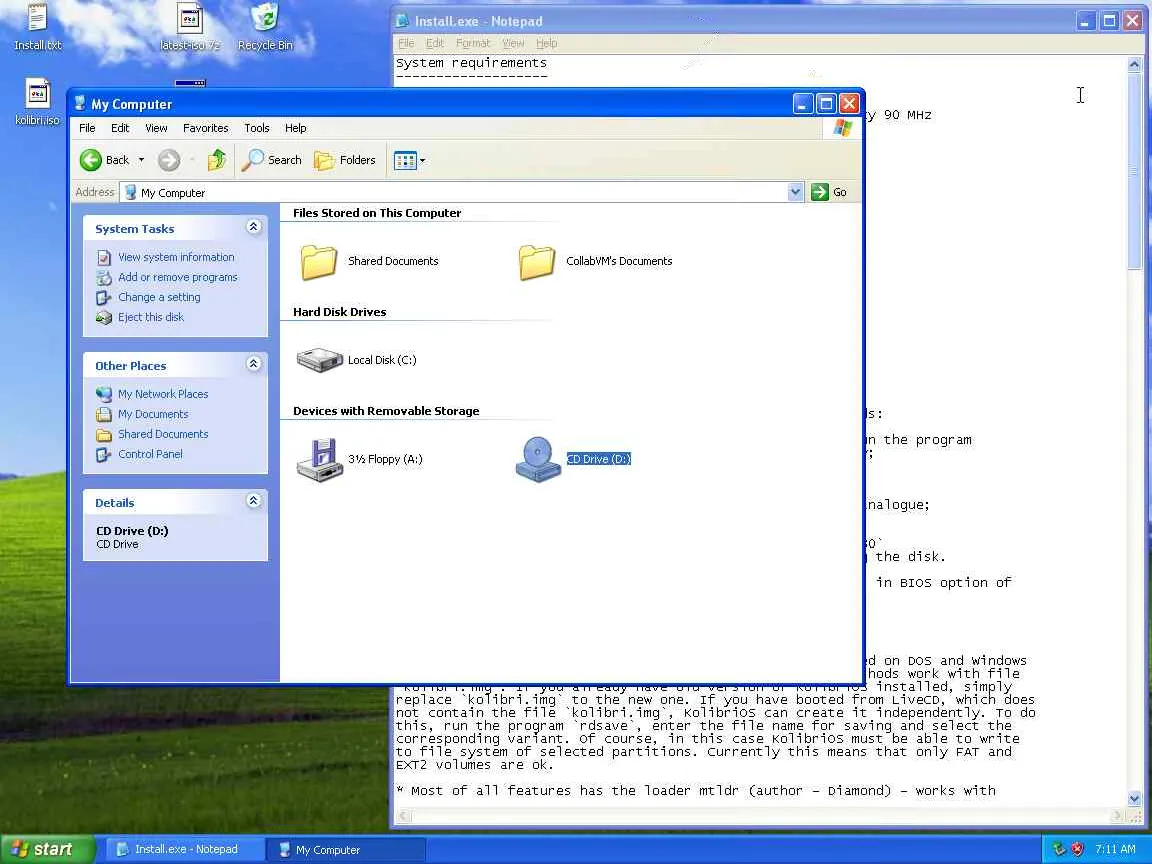Click the Safely Remove Hardware tray icon
The image size is (1152, 864).
[x=1059, y=849]
